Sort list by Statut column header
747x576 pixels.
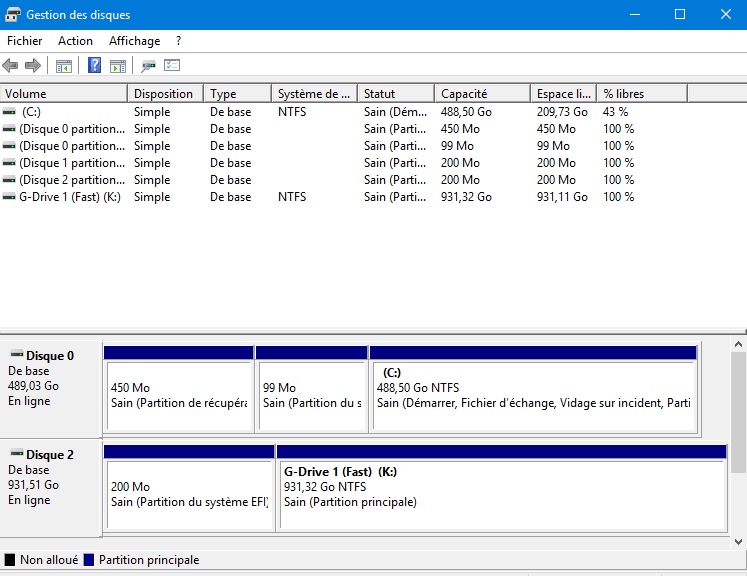(395, 94)
